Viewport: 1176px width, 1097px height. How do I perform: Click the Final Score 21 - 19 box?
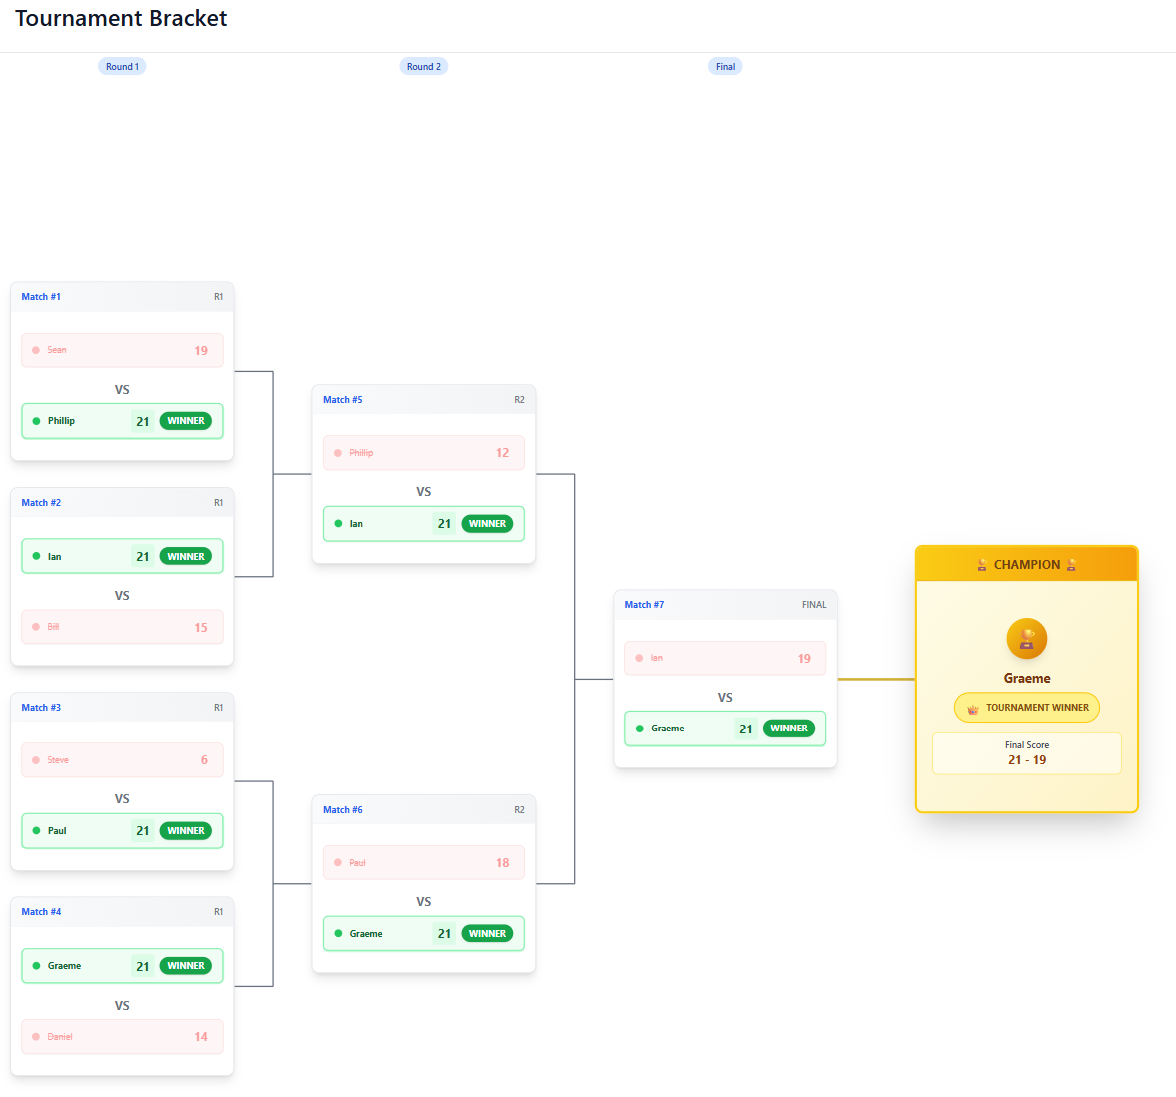click(x=1026, y=753)
